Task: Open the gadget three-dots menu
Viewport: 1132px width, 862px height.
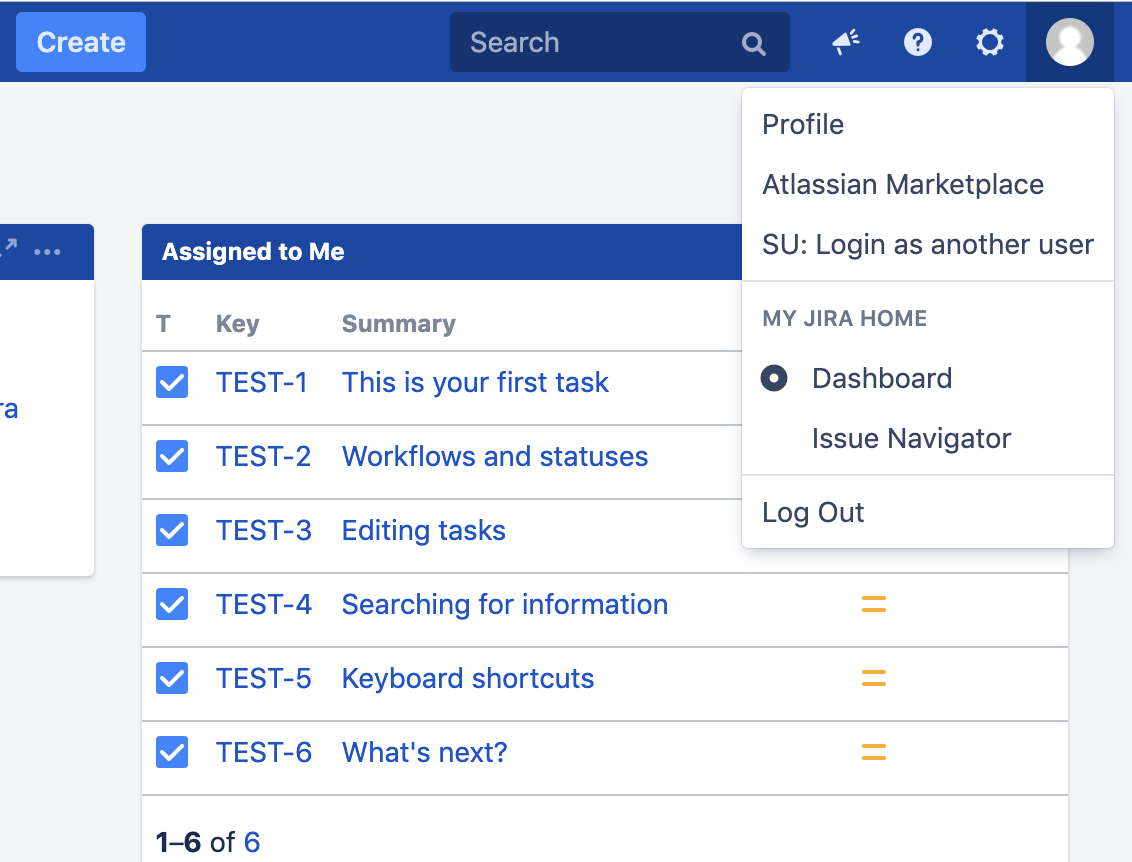Action: click(48, 252)
